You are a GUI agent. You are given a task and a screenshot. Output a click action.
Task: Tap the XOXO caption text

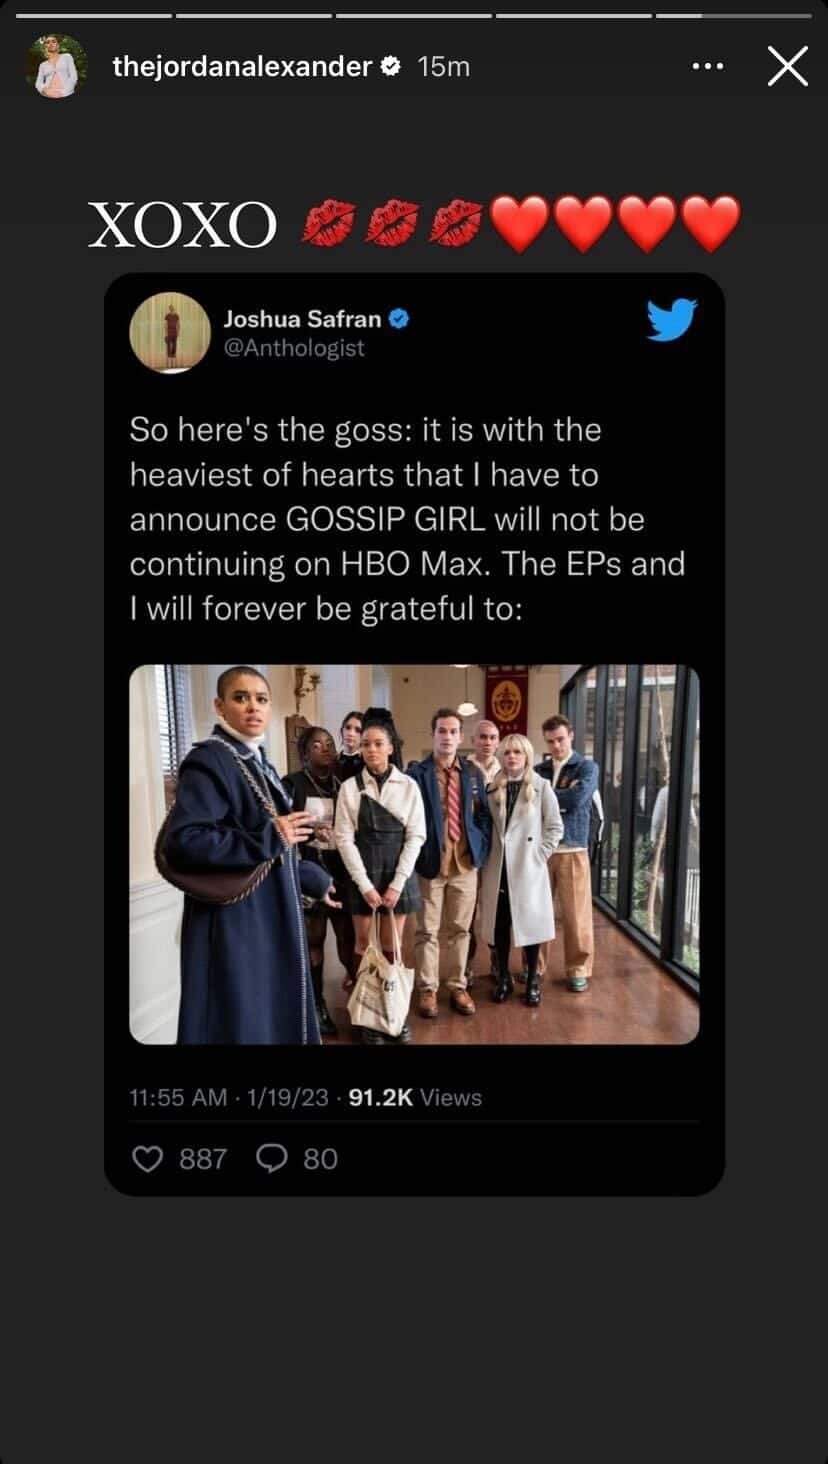(181, 225)
